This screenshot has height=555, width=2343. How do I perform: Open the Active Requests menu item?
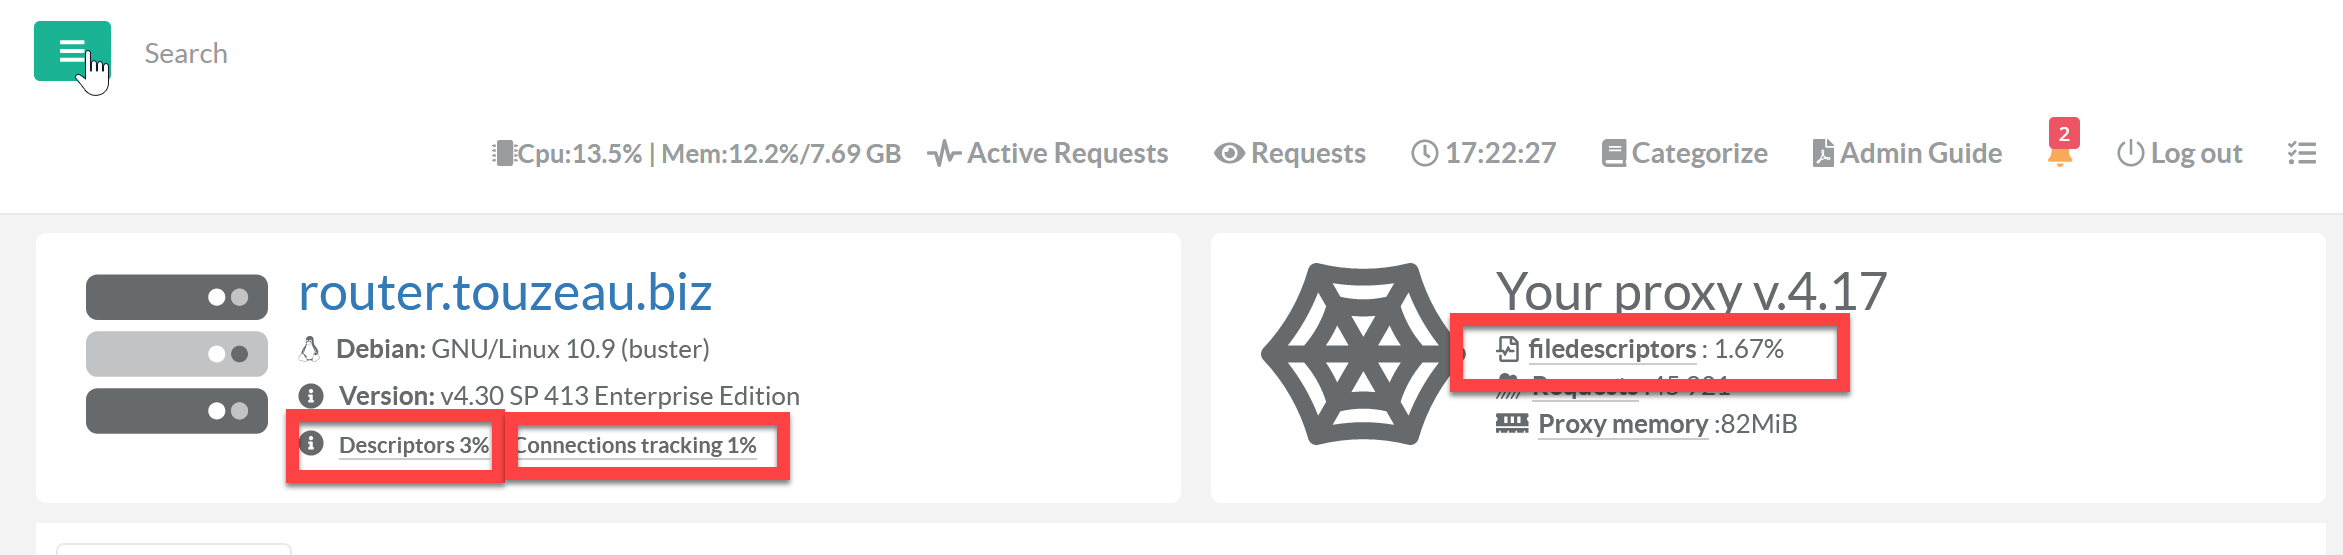(1048, 153)
